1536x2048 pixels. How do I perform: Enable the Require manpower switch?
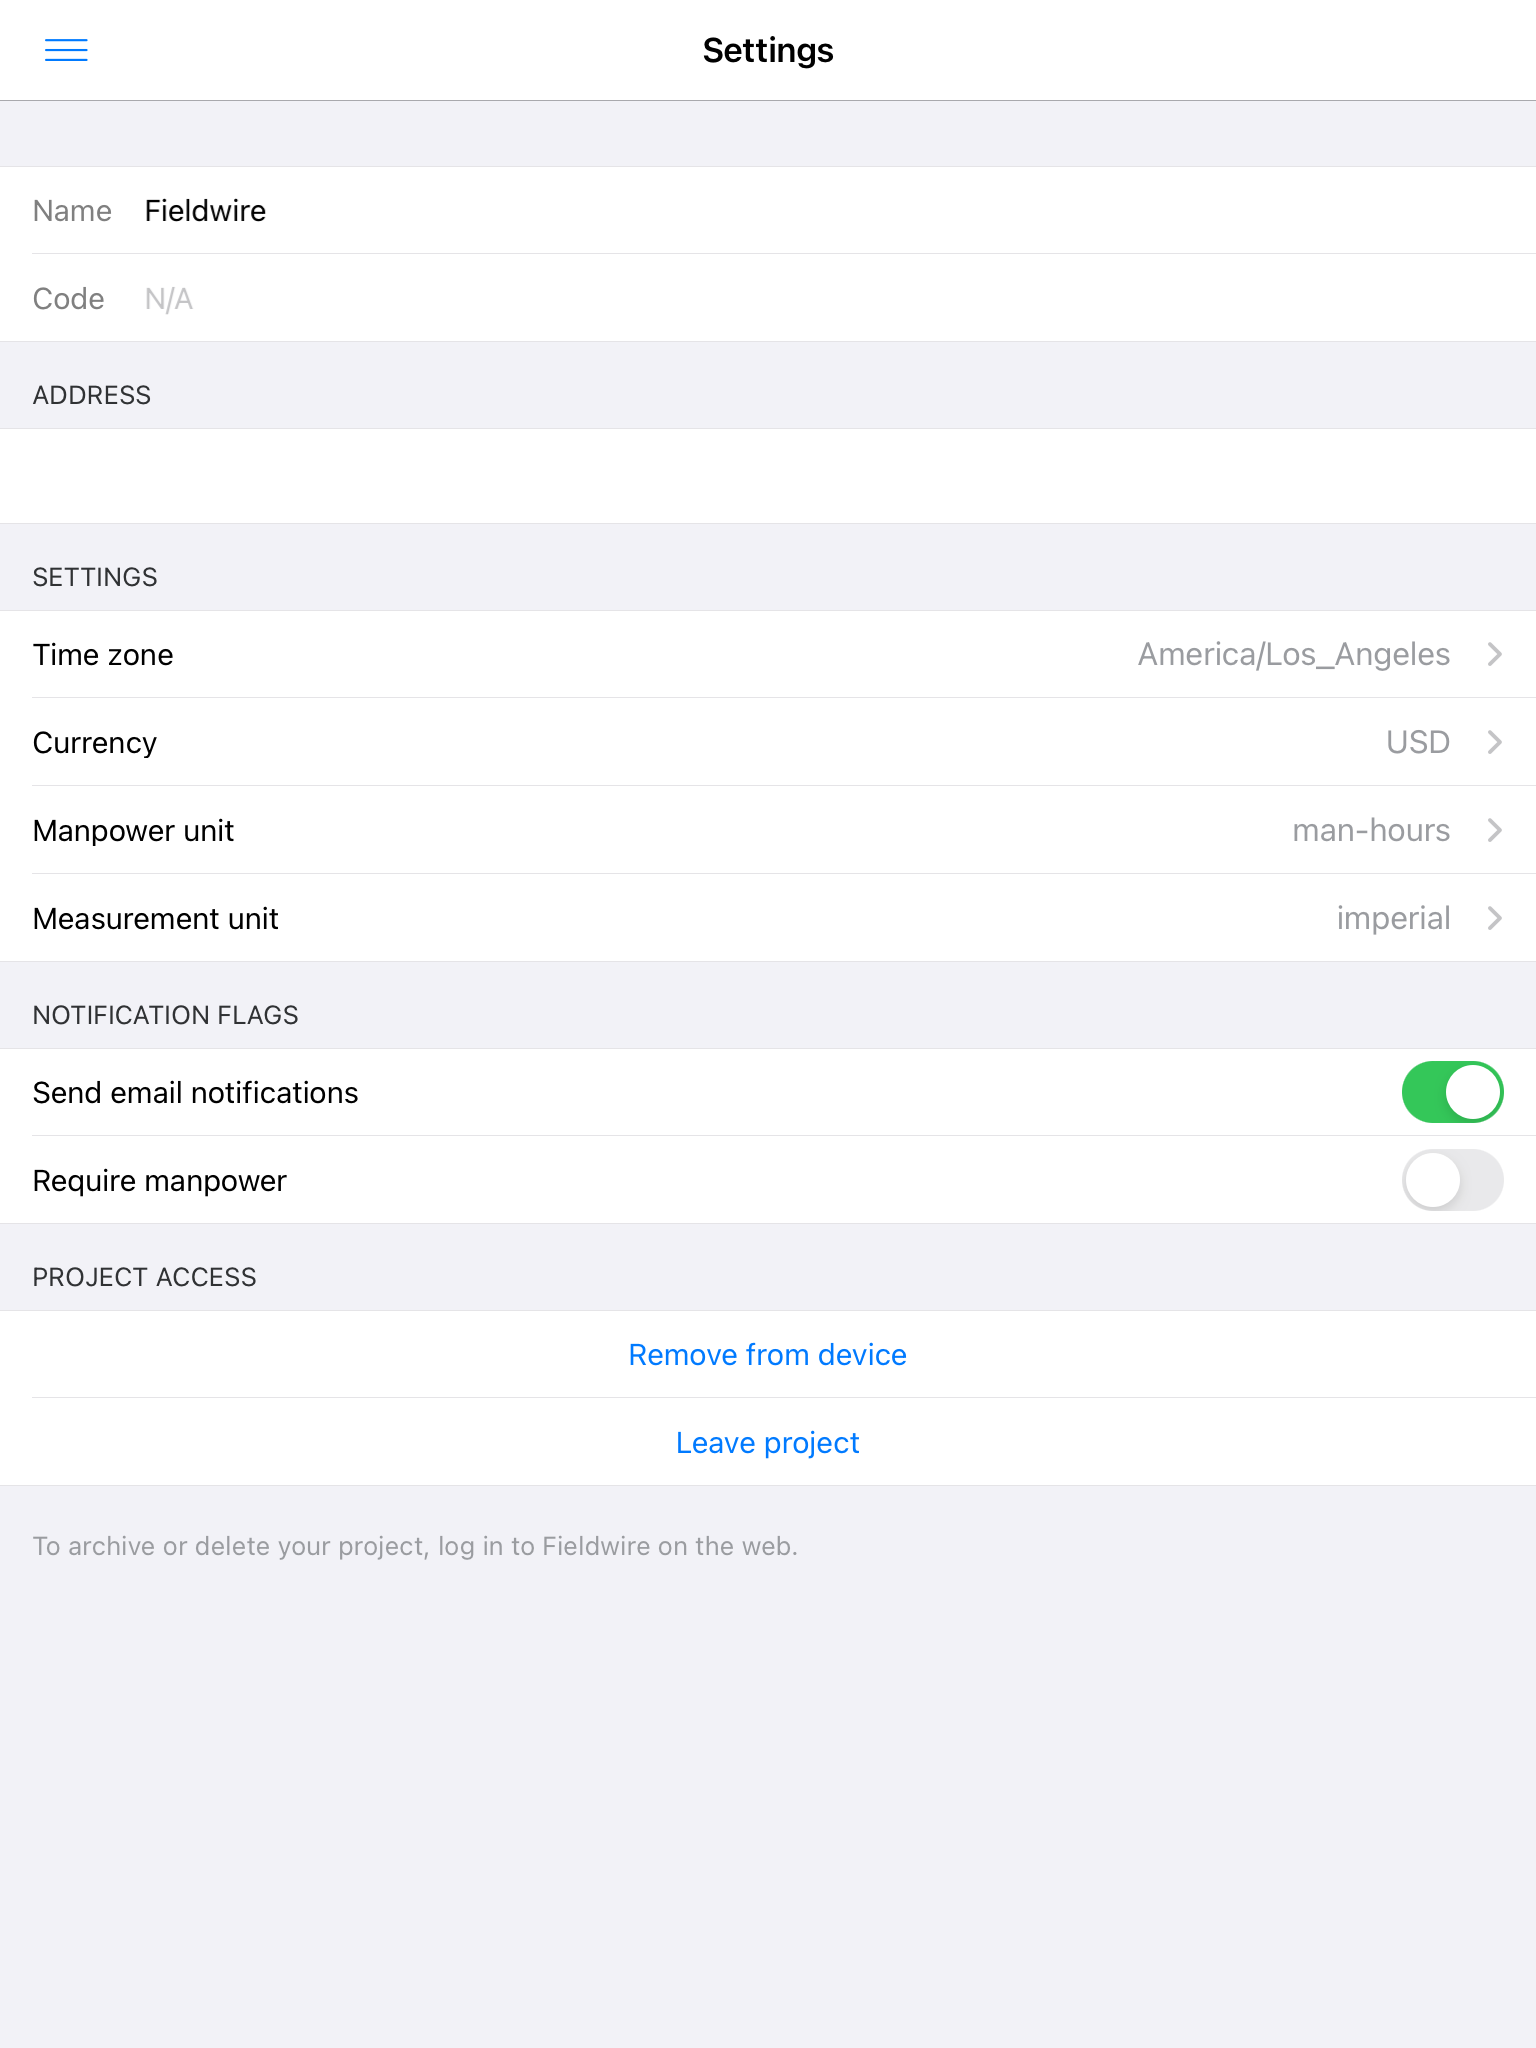1452,1180
